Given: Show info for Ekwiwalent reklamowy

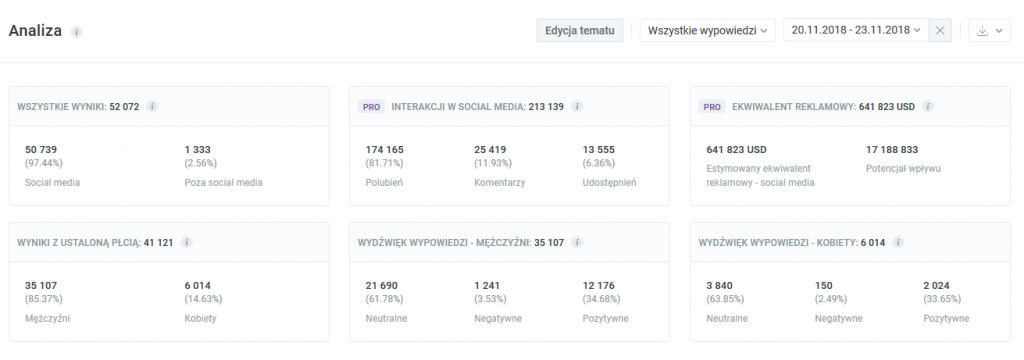Looking at the screenshot, I should coord(928,106).
